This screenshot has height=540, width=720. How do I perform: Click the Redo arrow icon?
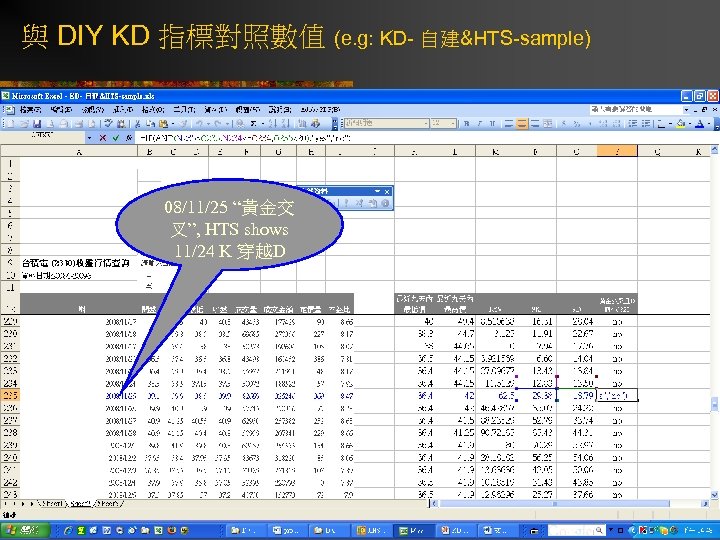coord(218,124)
